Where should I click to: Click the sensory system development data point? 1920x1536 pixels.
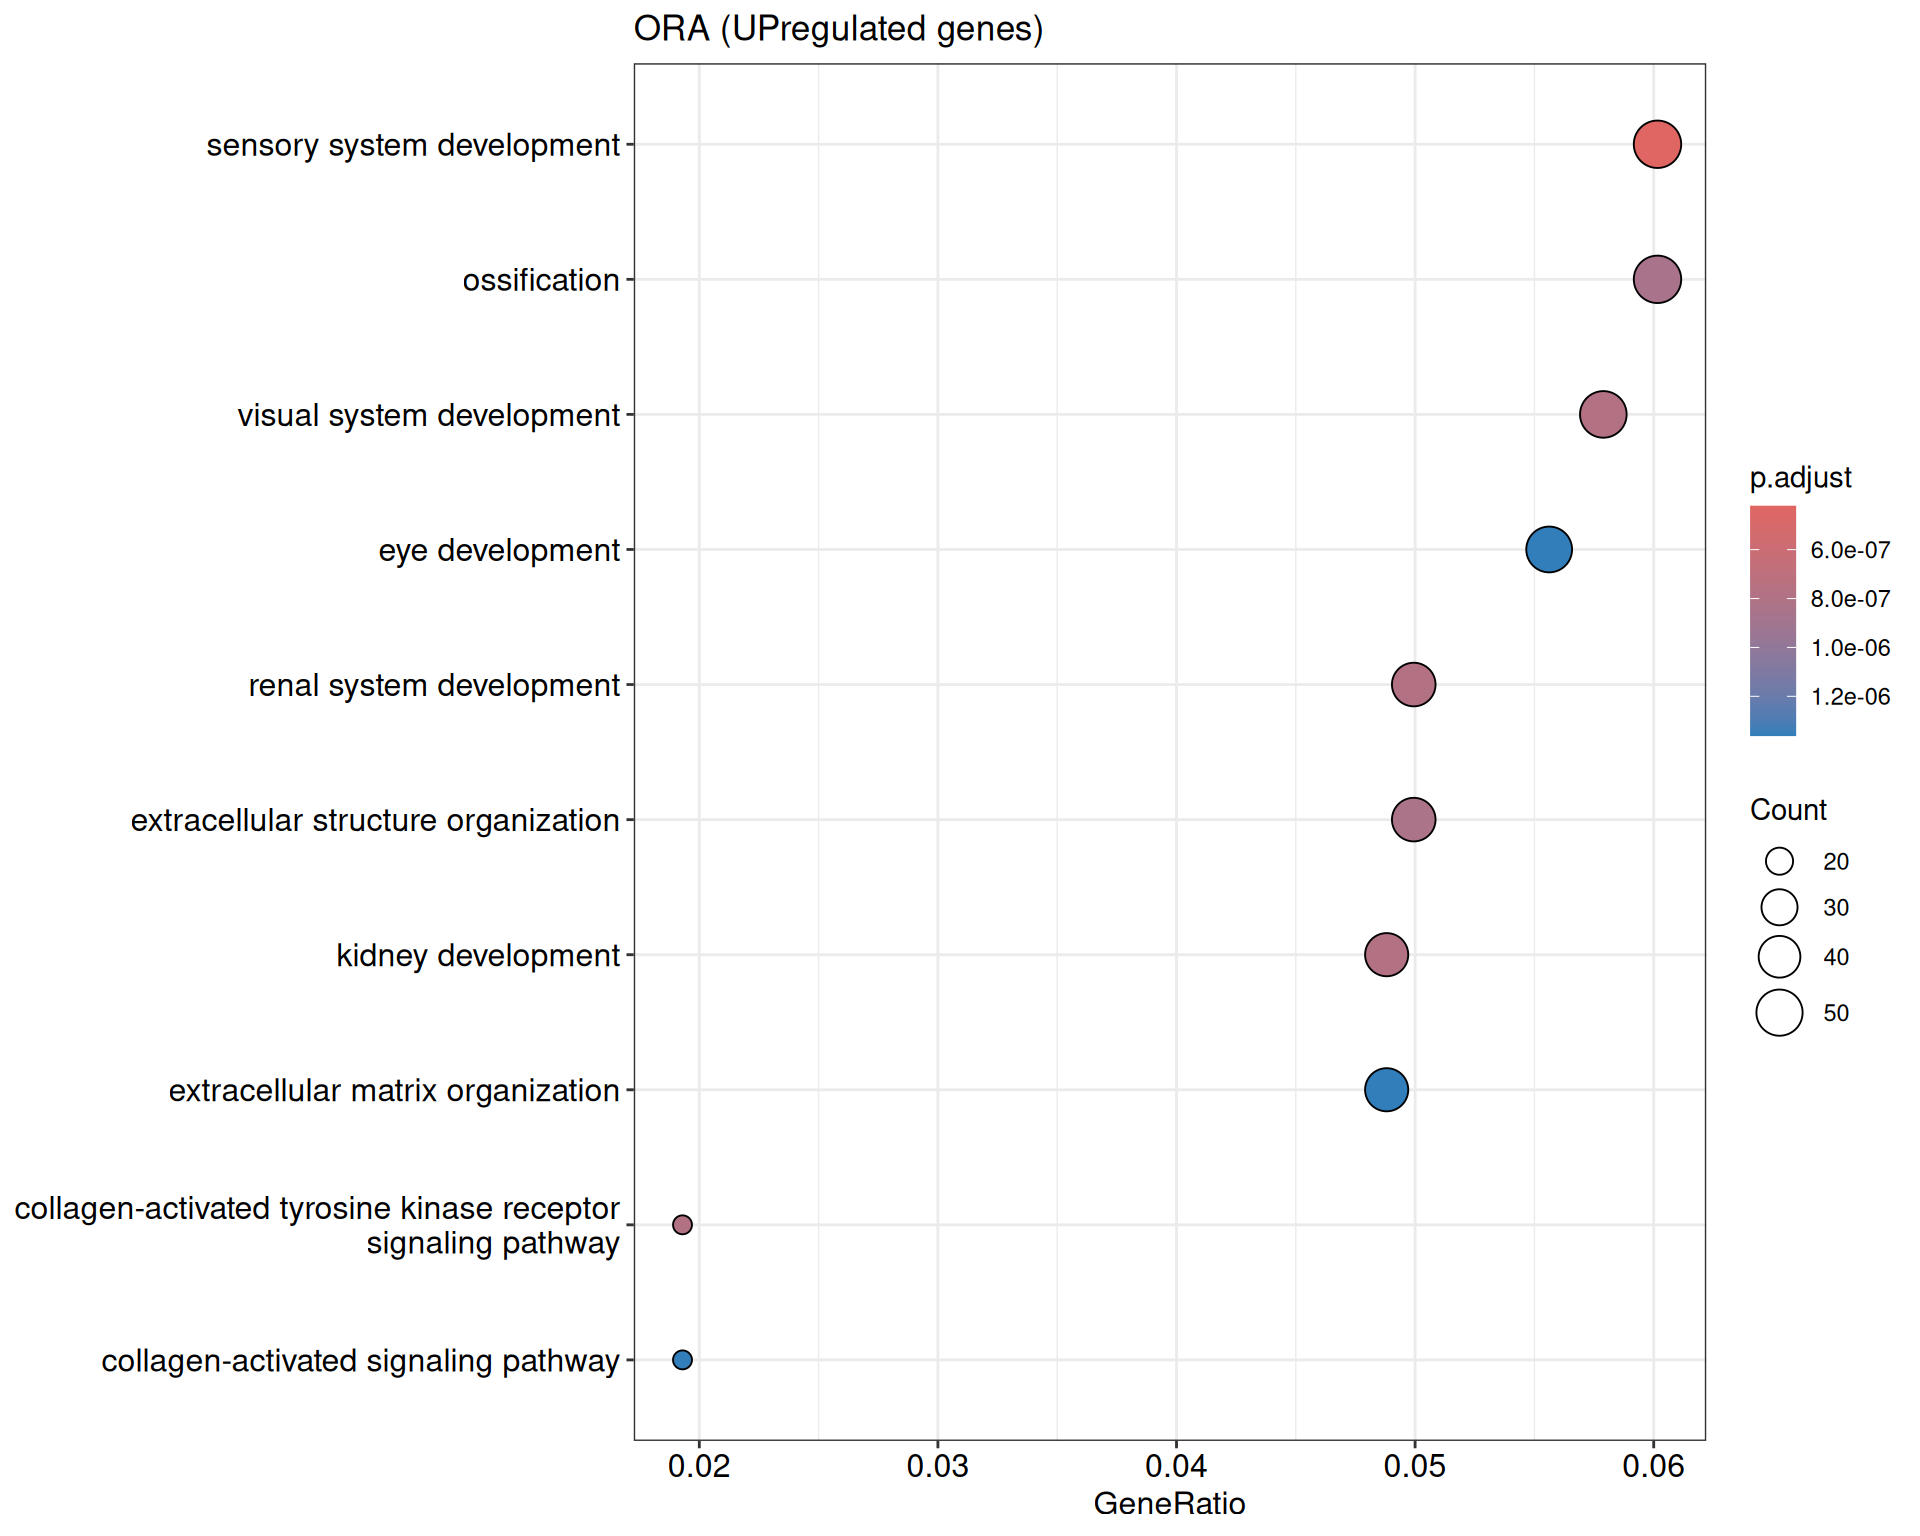click(1657, 144)
